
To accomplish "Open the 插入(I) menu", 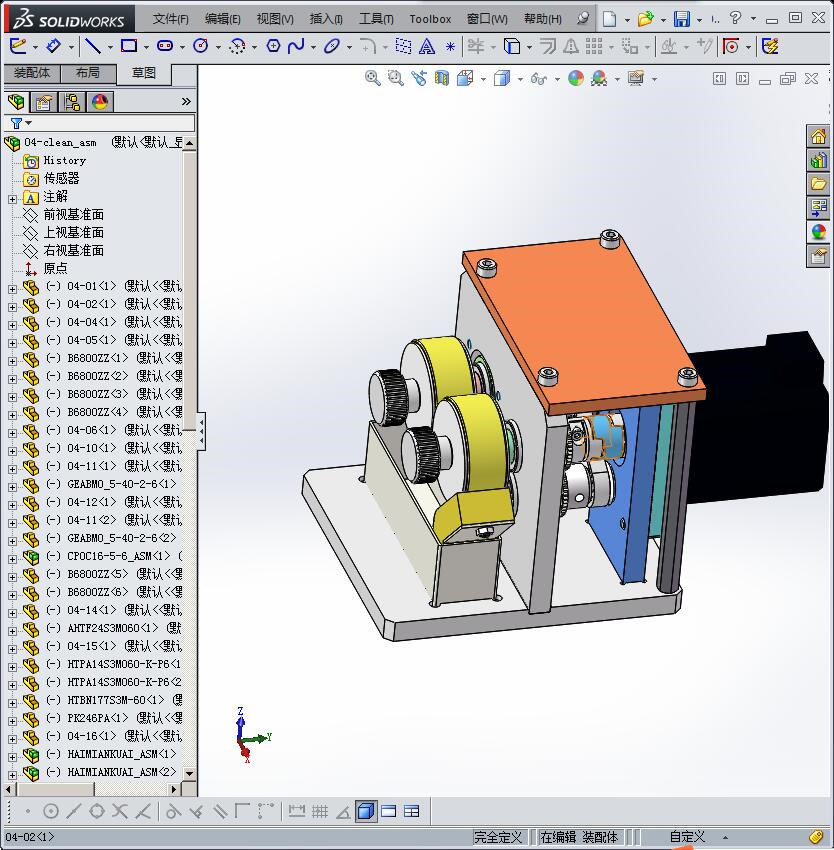I will pyautogui.click(x=326, y=19).
